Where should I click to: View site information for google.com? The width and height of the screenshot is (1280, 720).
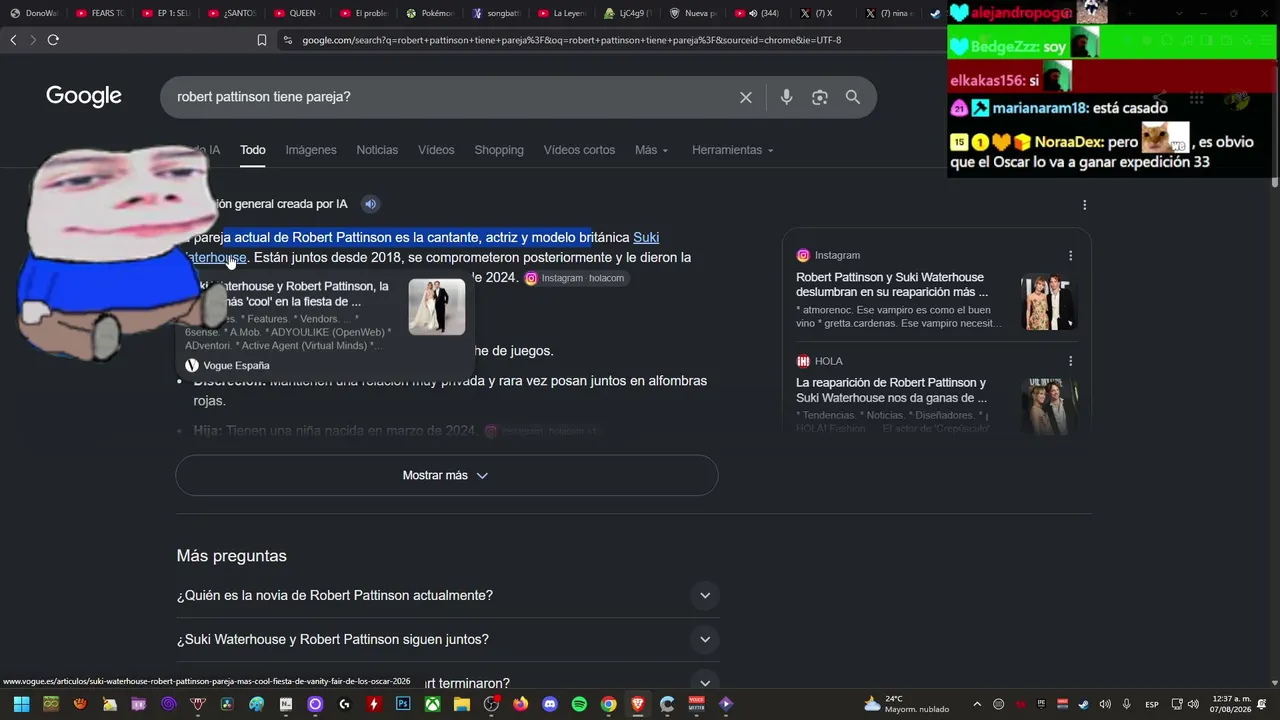point(288,40)
